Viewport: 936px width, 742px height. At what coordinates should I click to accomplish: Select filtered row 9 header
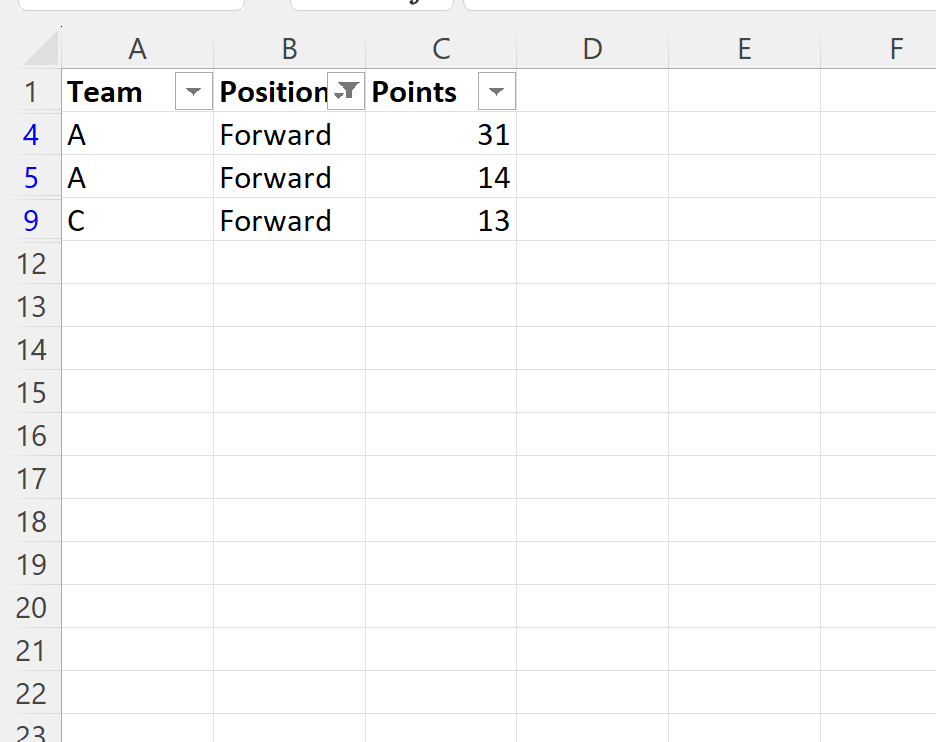coord(30,220)
